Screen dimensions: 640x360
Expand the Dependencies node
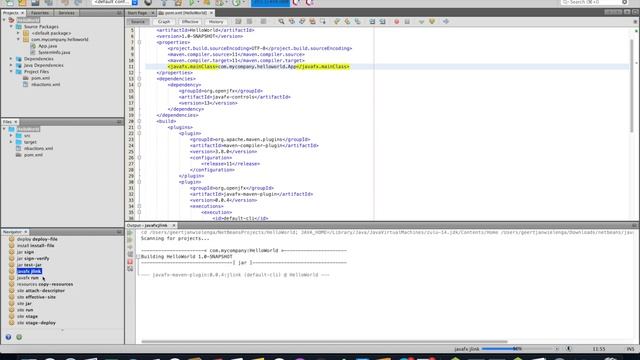11,59
